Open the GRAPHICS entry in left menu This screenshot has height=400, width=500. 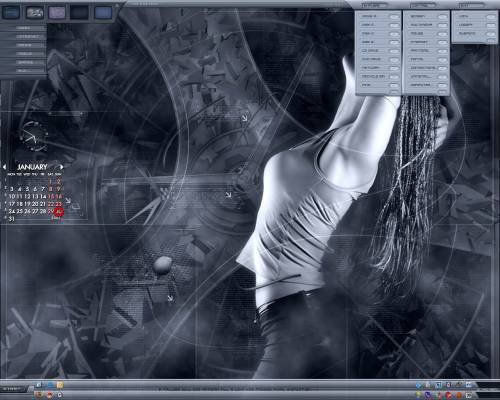(26, 62)
